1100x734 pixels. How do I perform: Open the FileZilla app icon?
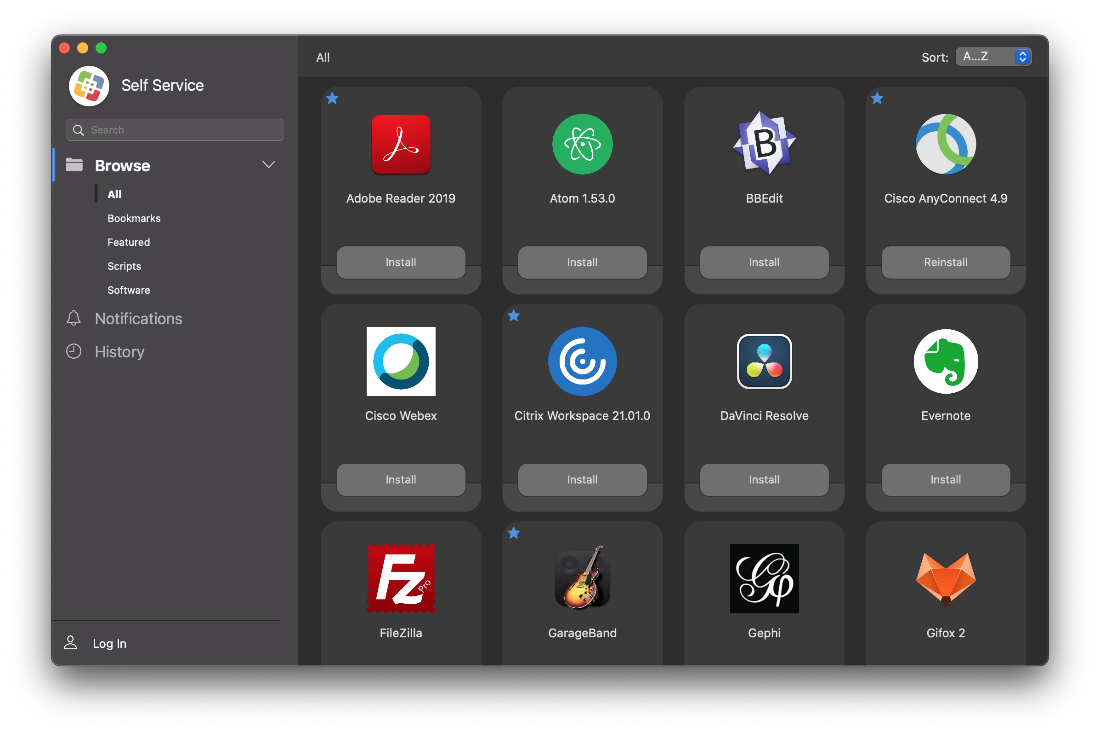pos(401,578)
